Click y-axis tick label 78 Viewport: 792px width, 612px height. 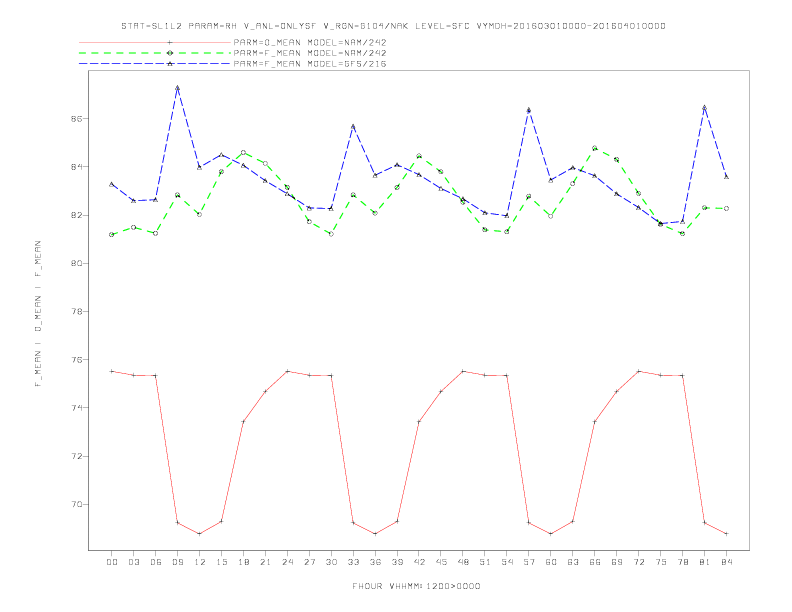coord(76,312)
